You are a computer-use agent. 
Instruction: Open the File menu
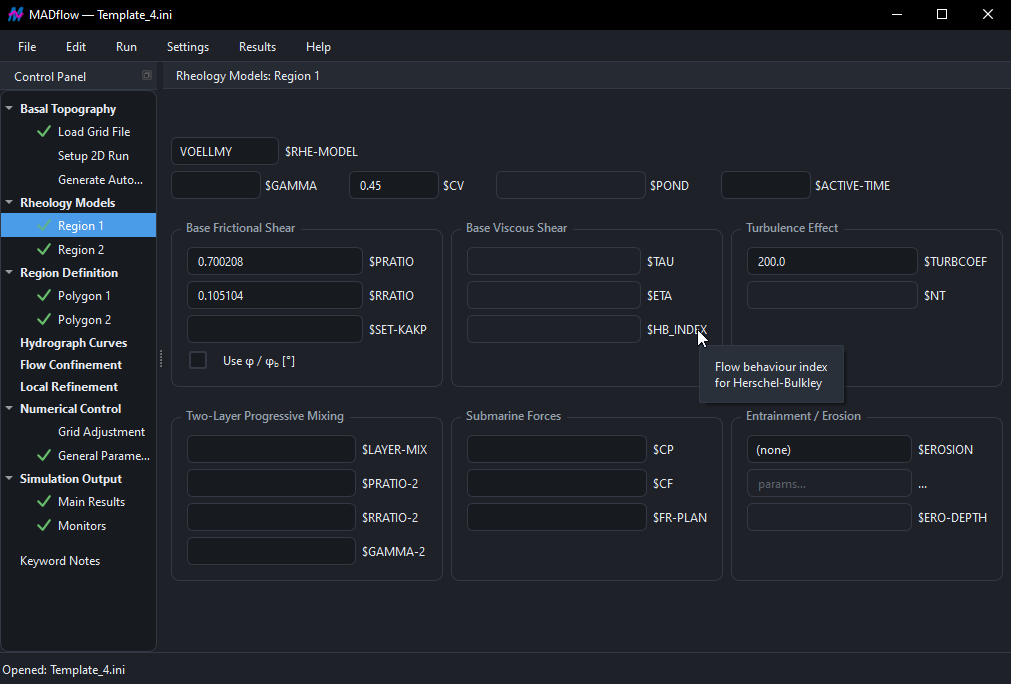coord(27,46)
